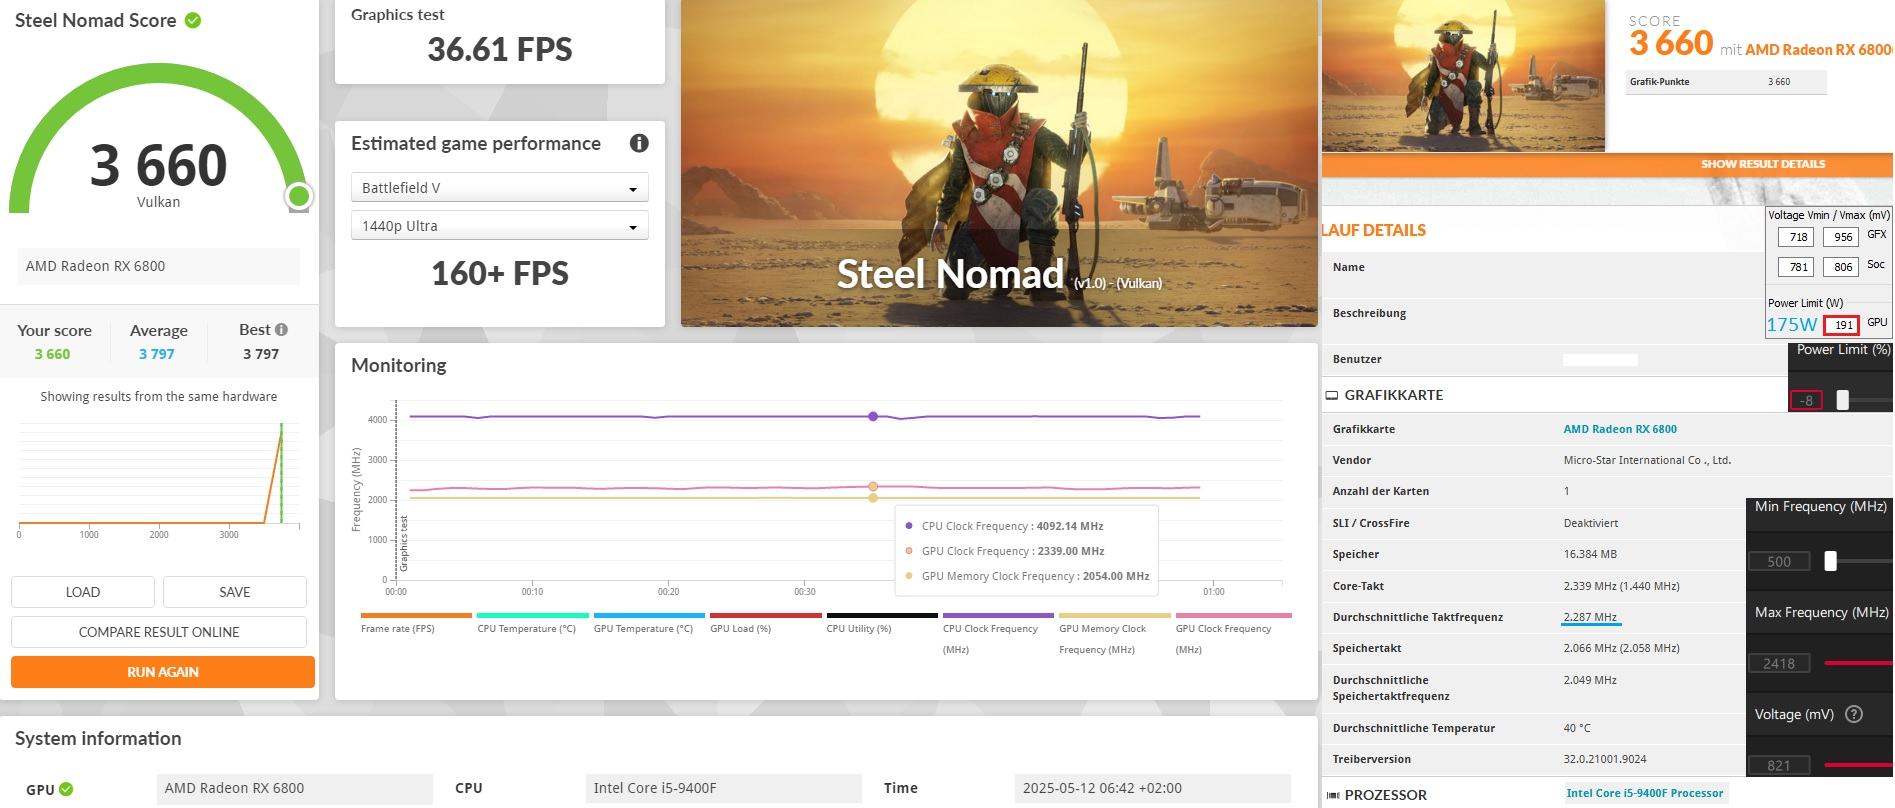The image size is (1895, 808).
Task: Click the SAVE button
Action: [234, 591]
